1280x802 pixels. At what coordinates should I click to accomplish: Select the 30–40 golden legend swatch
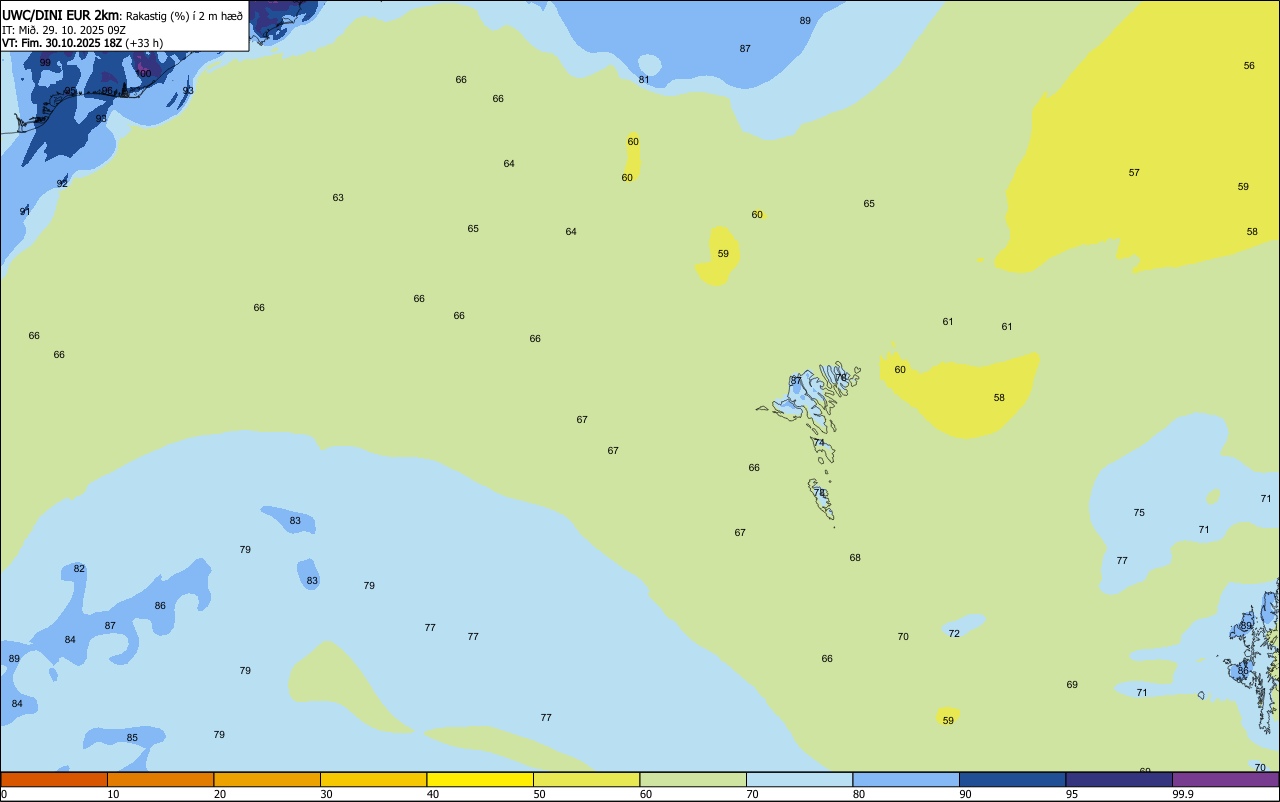tap(373, 779)
